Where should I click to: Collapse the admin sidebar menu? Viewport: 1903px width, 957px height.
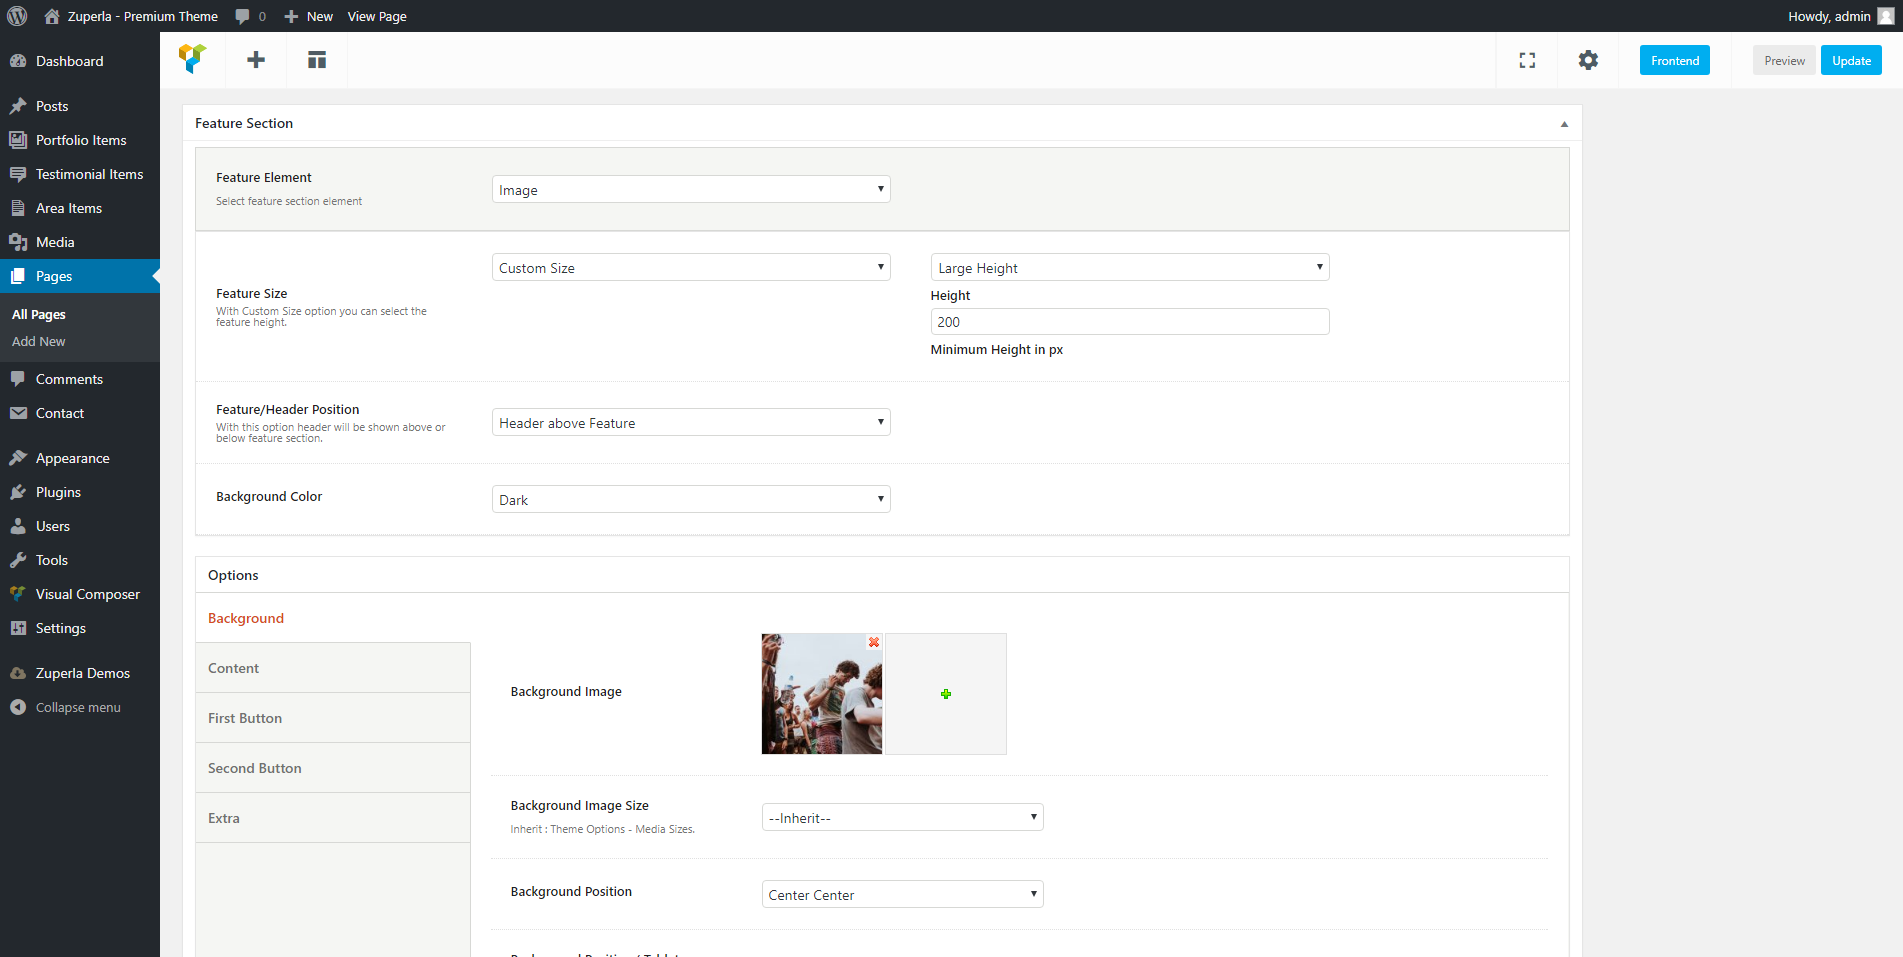point(80,707)
